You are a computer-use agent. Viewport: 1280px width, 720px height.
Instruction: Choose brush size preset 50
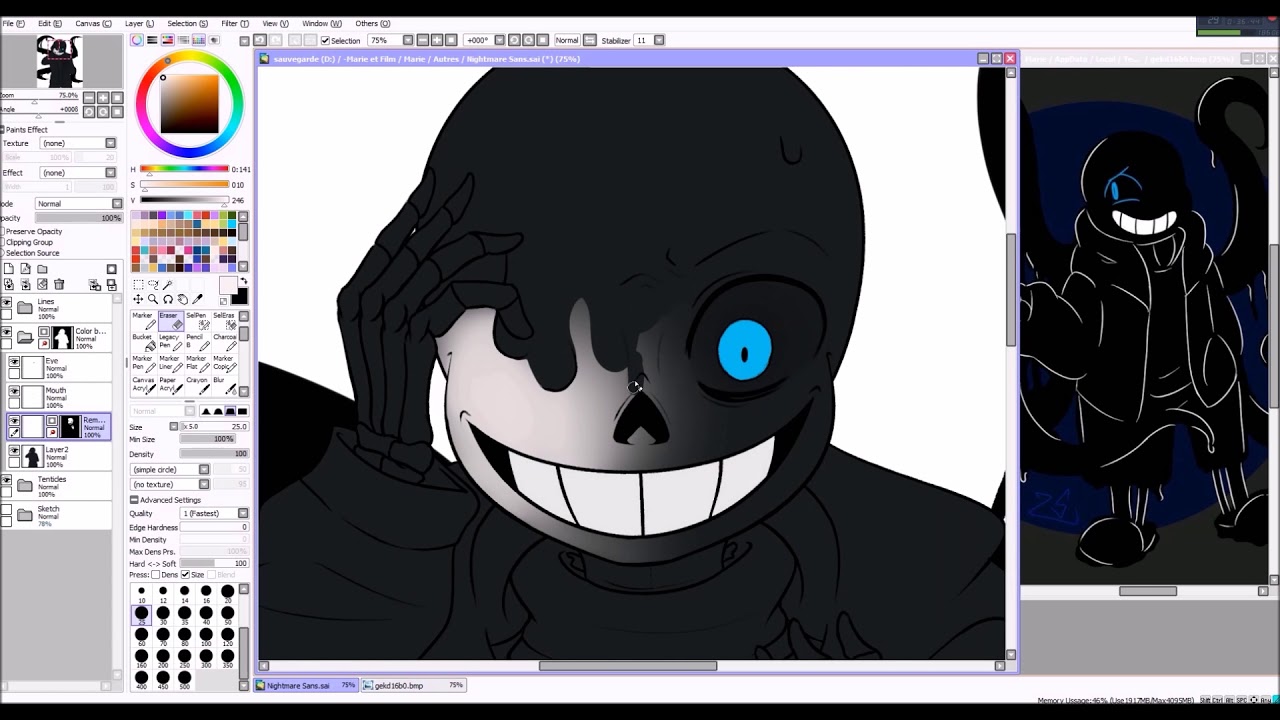(228, 616)
